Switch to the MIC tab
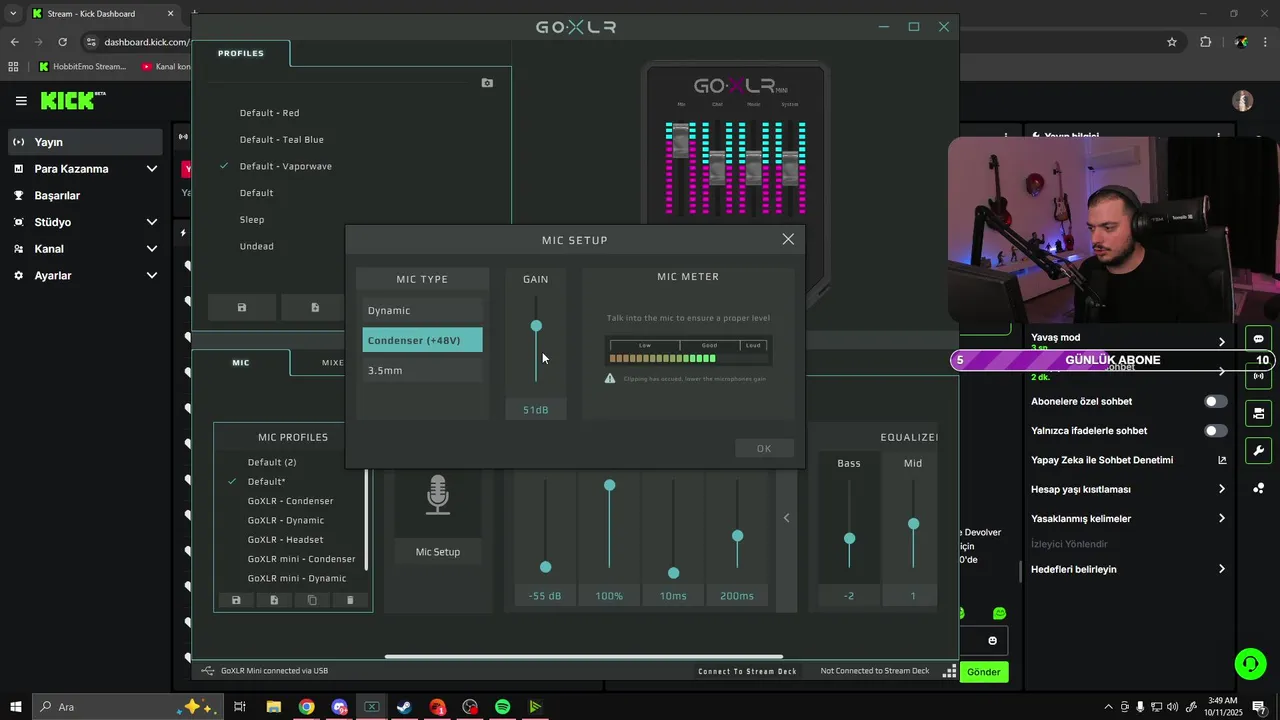The height and width of the screenshot is (720, 1280). point(241,362)
